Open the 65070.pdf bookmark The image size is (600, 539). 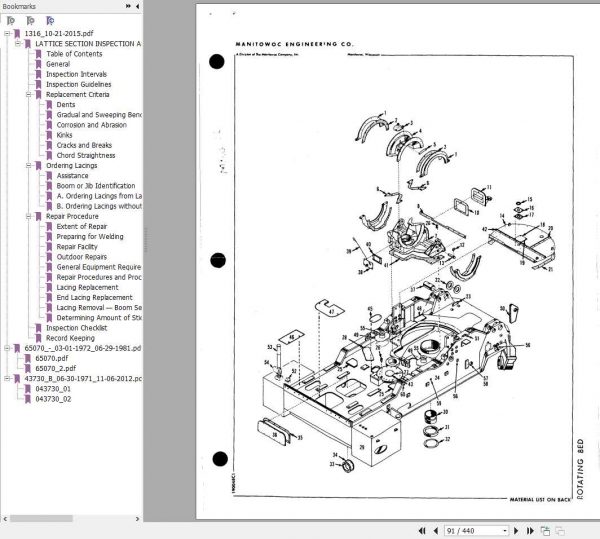[52, 358]
